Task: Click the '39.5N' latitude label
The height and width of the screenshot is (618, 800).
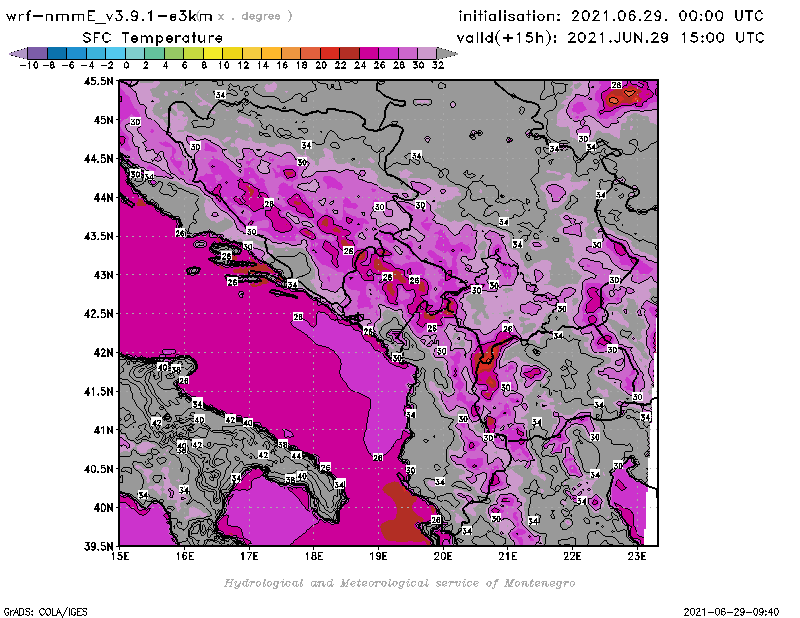Action: (98, 547)
